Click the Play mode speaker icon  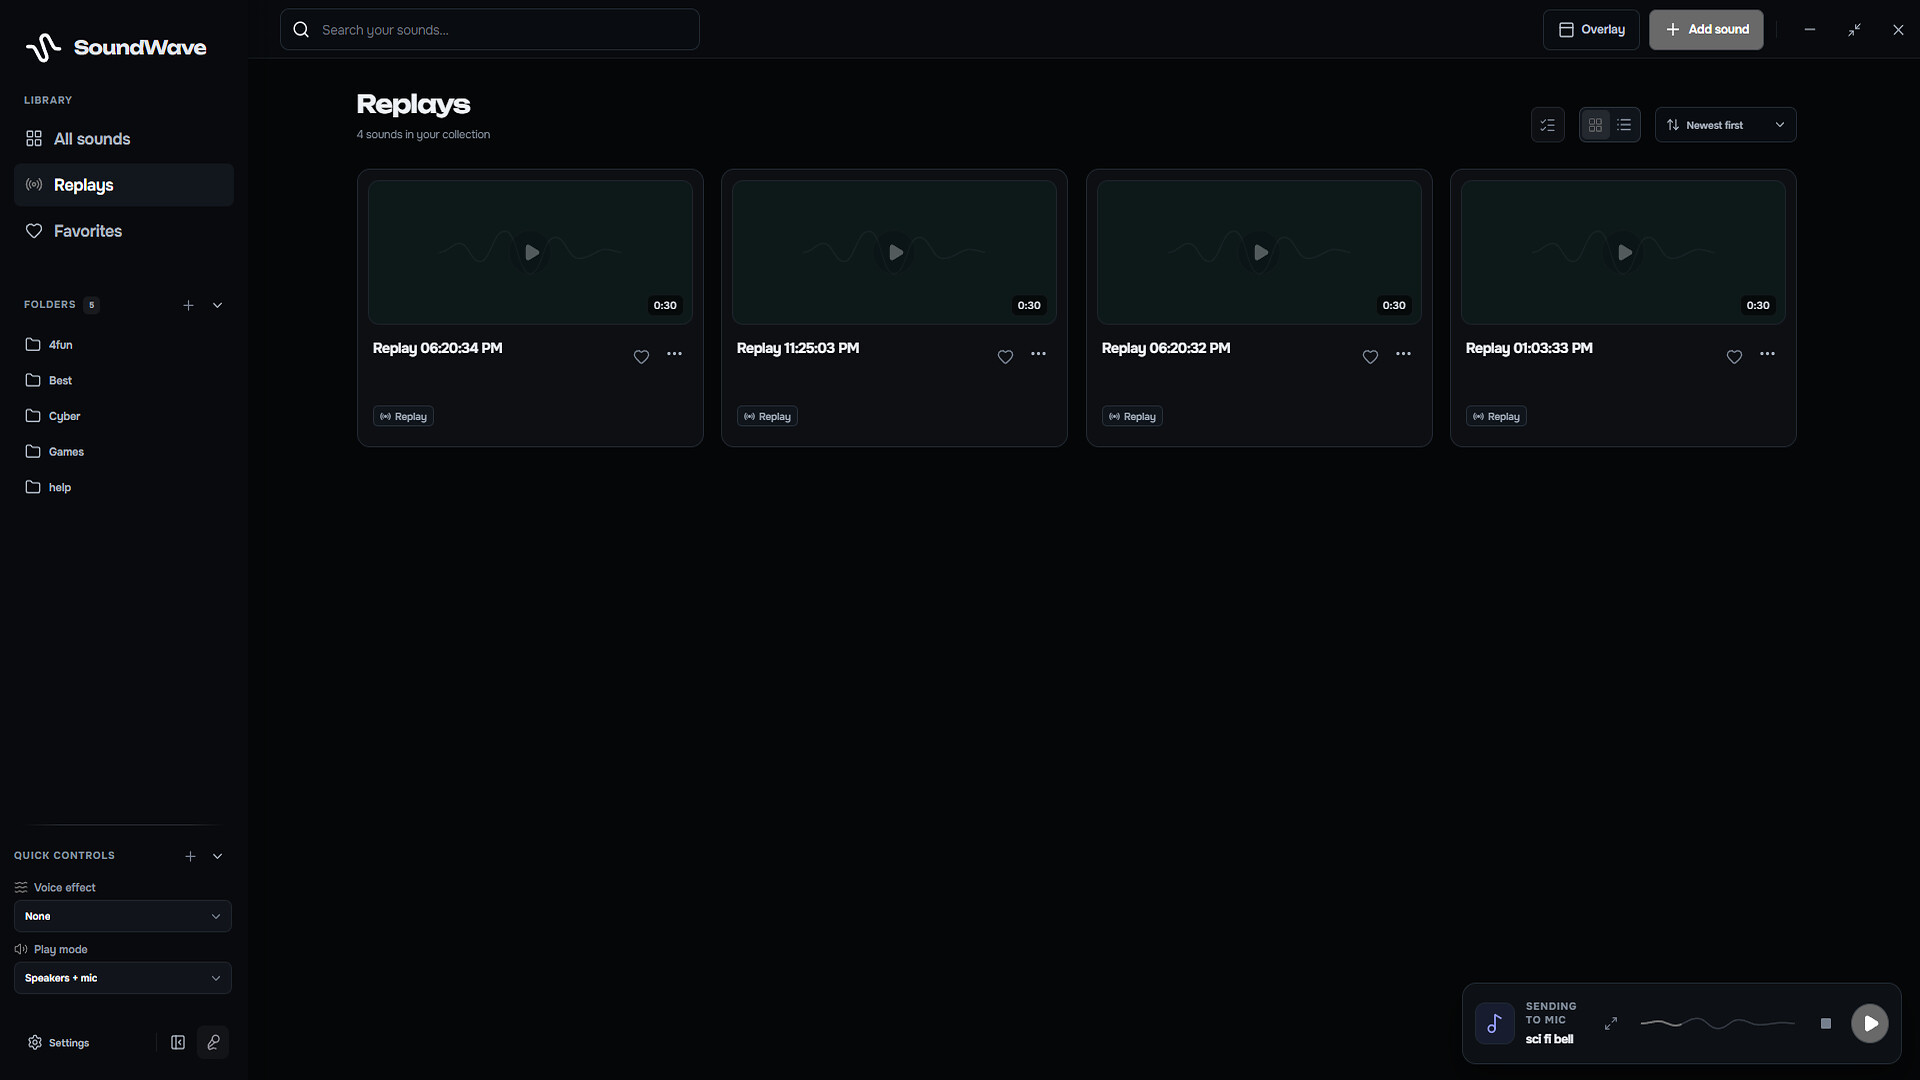point(21,950)
